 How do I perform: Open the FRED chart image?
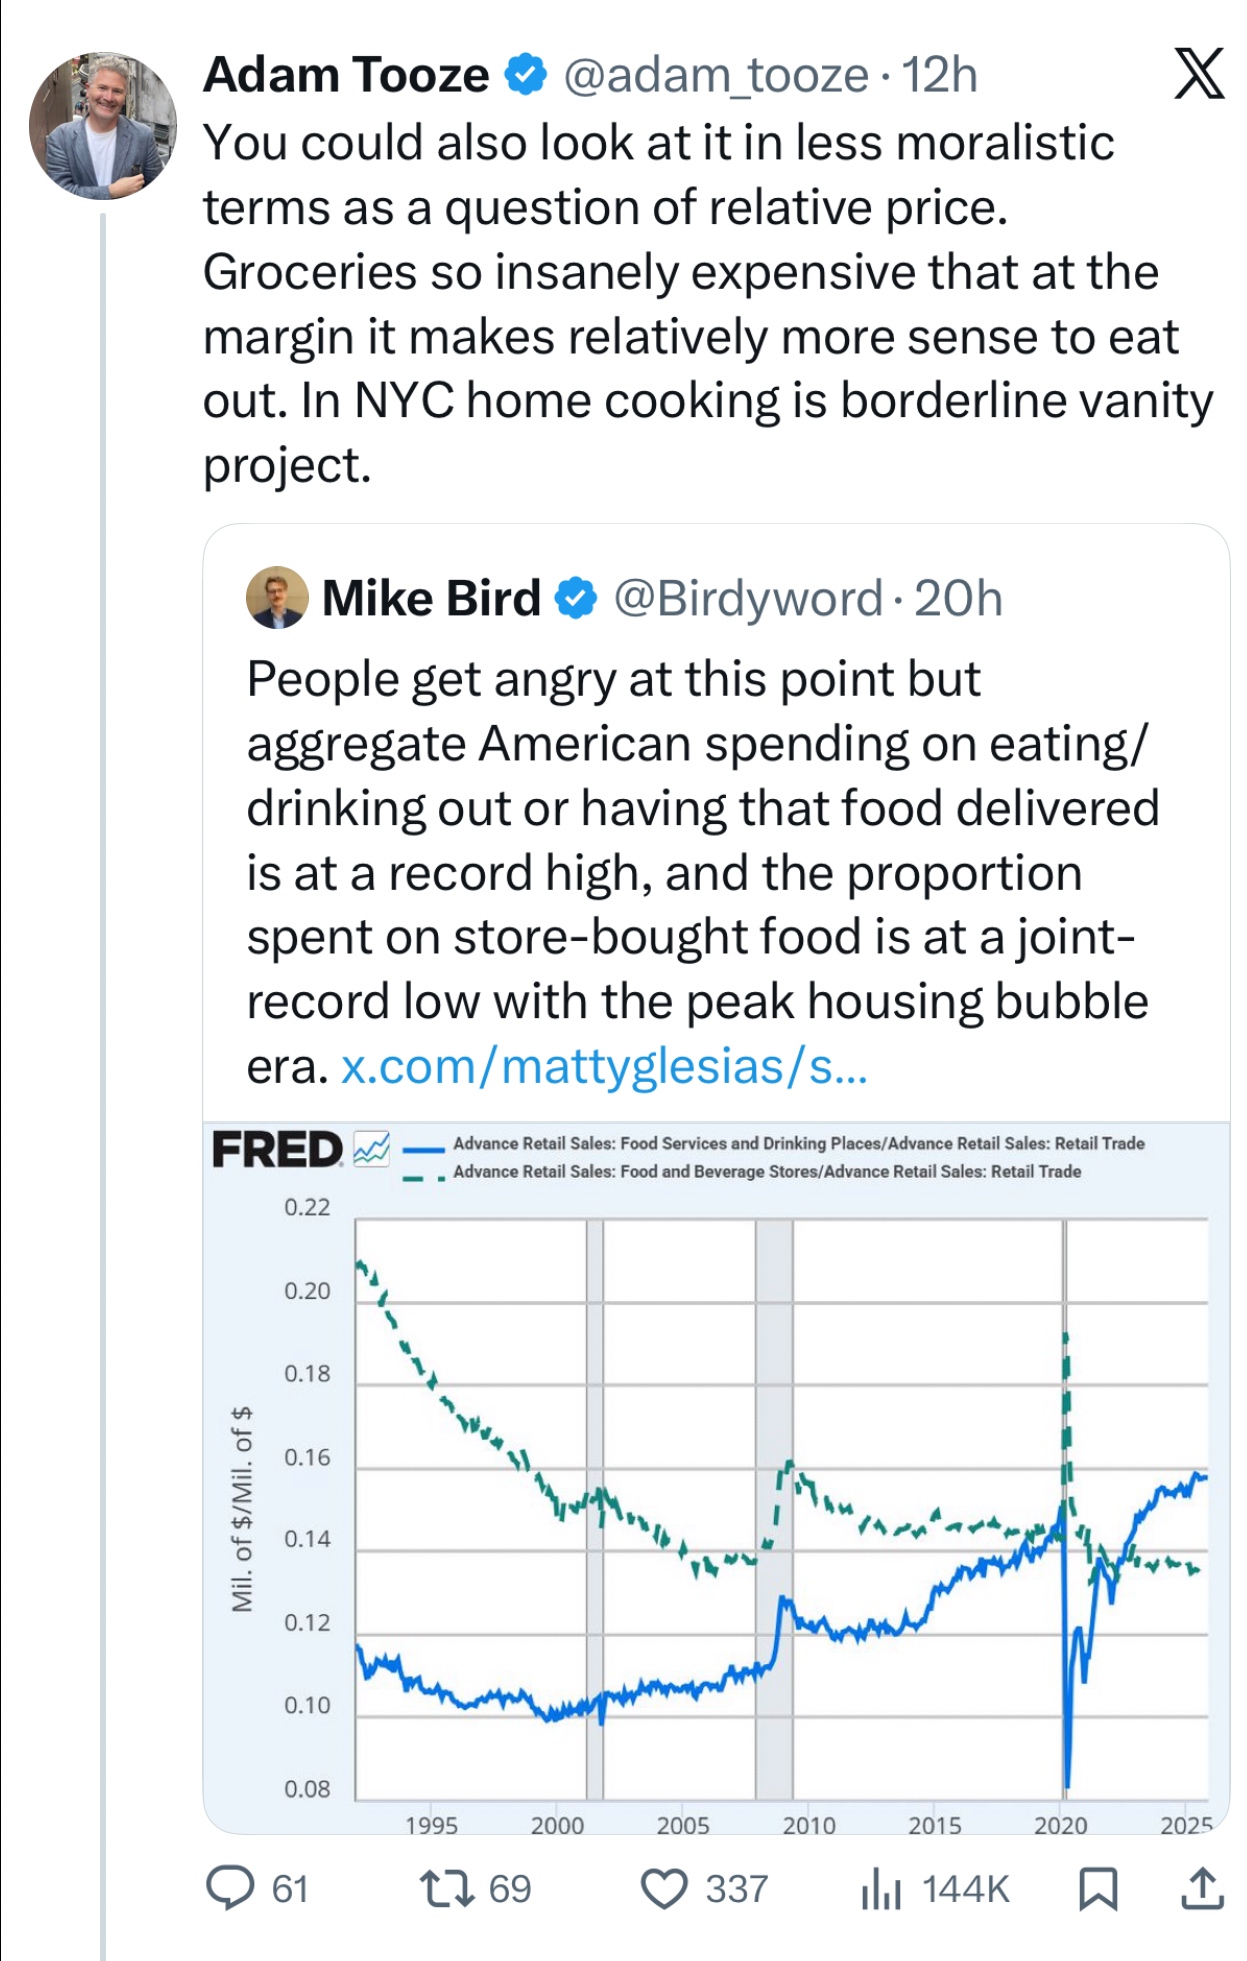[716, 1500]
